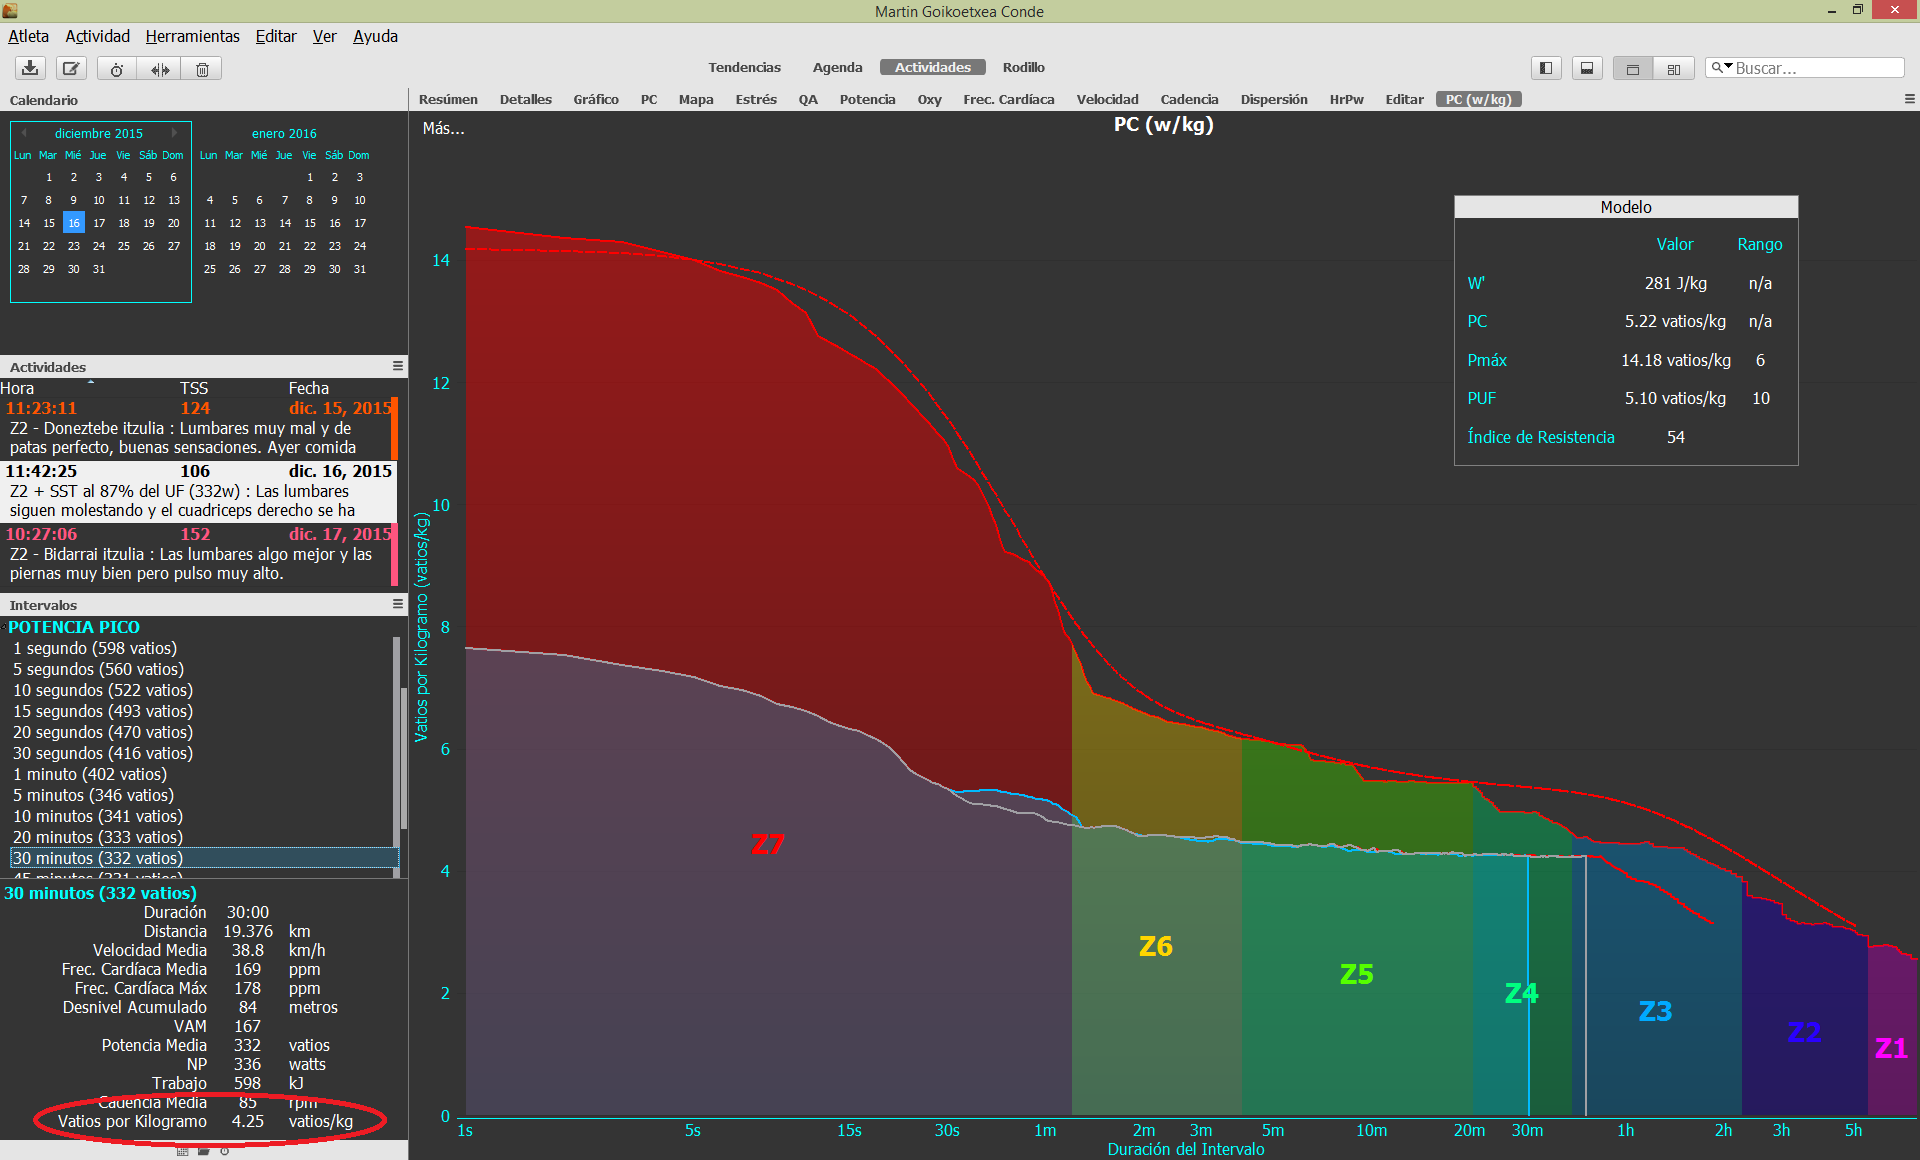Open the Intervalos panel menu icon
Image resolution: width=1920 pixels, height=1160 pixels.
point(397,604)
